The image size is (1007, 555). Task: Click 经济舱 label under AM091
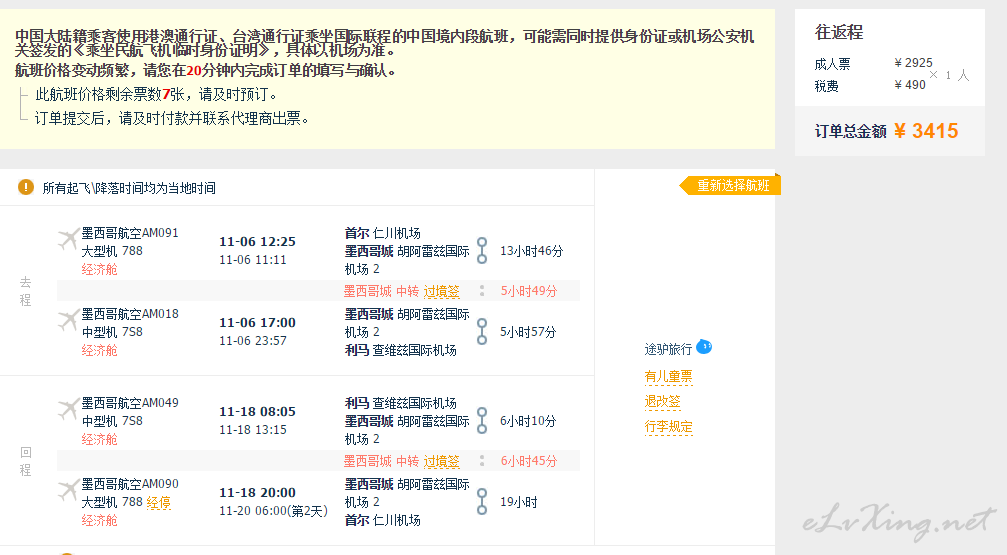[x=100, y=269]
